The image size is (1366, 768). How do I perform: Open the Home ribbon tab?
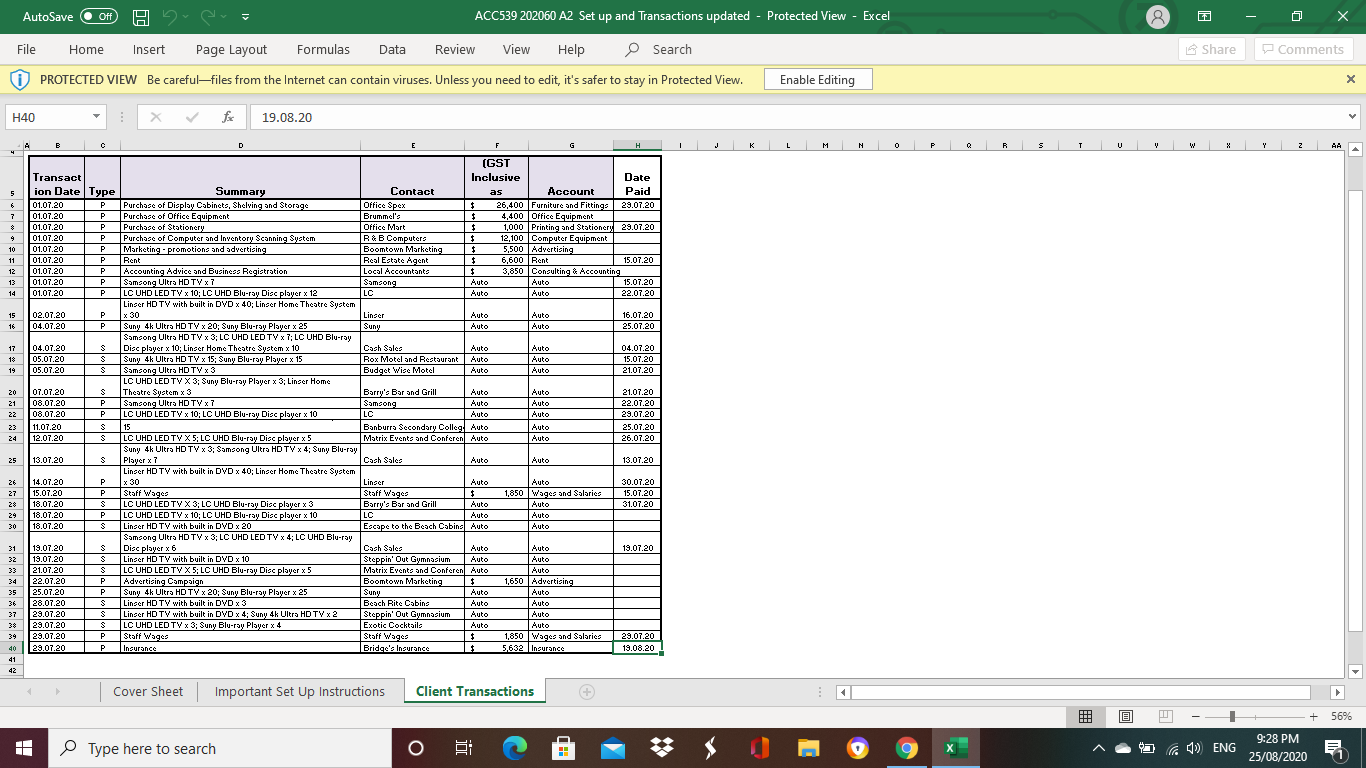click(86, 49)
